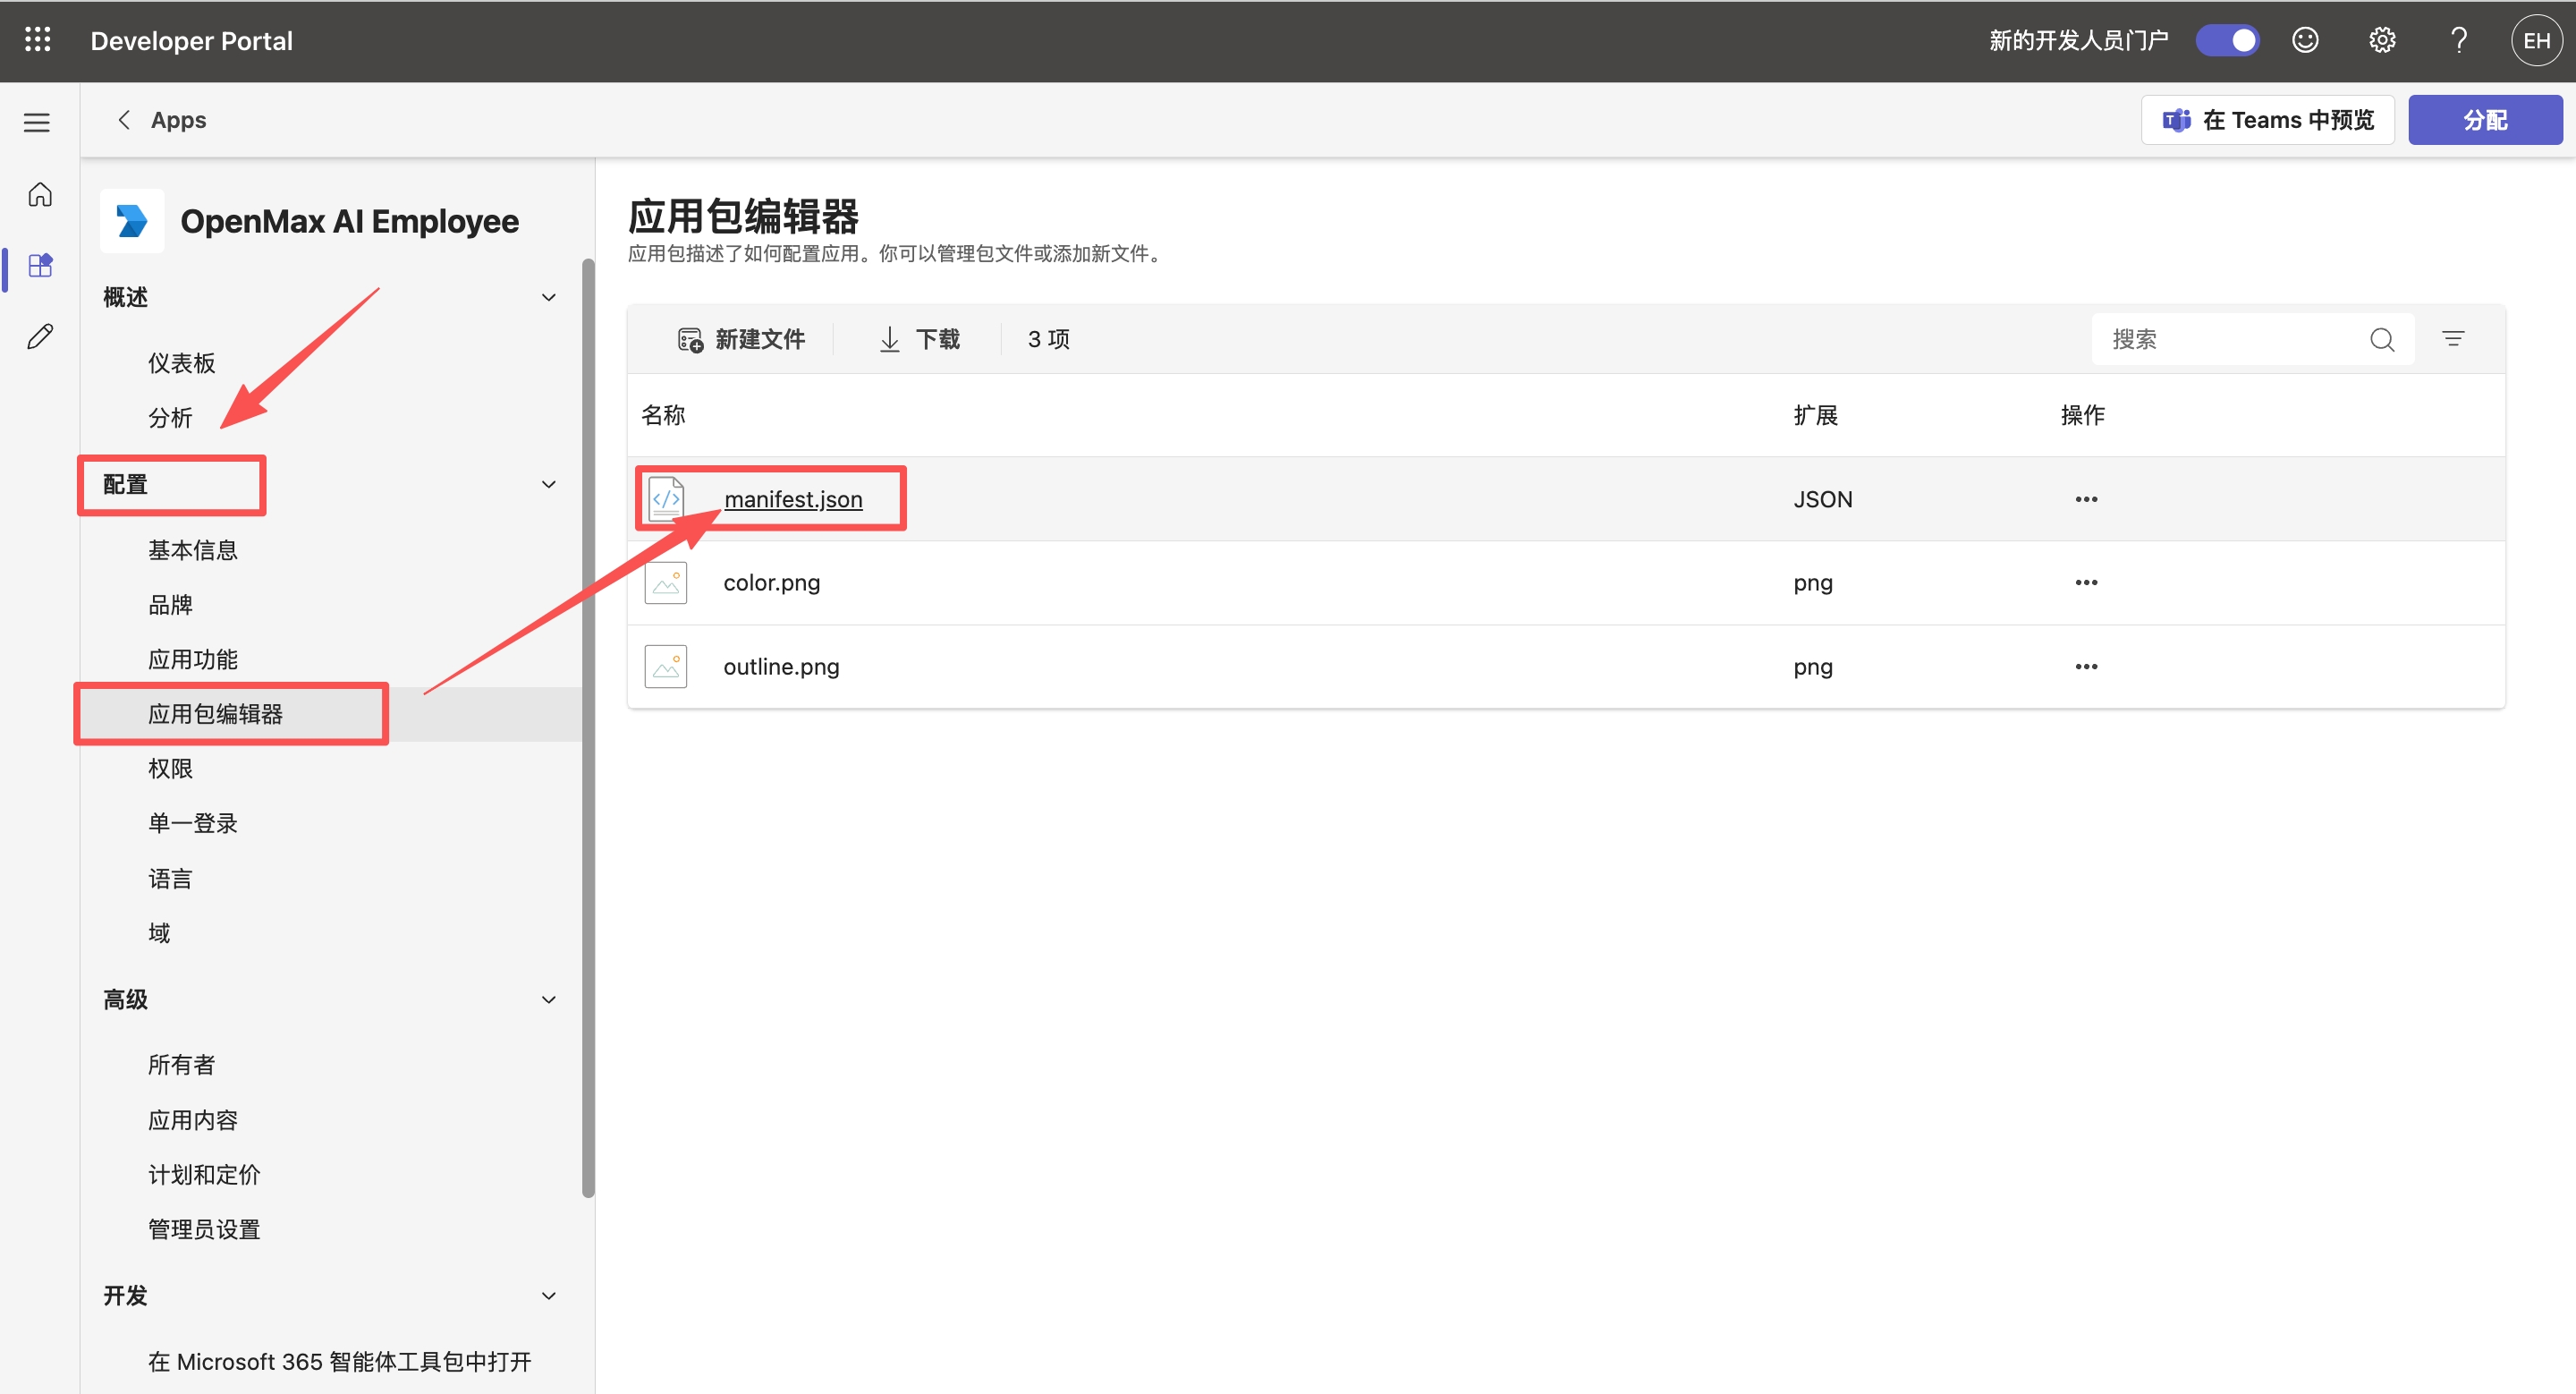This screenshot has height=1394, width=2576.
Task: Open the manifest.json link
Action: (x=793, y=499)
